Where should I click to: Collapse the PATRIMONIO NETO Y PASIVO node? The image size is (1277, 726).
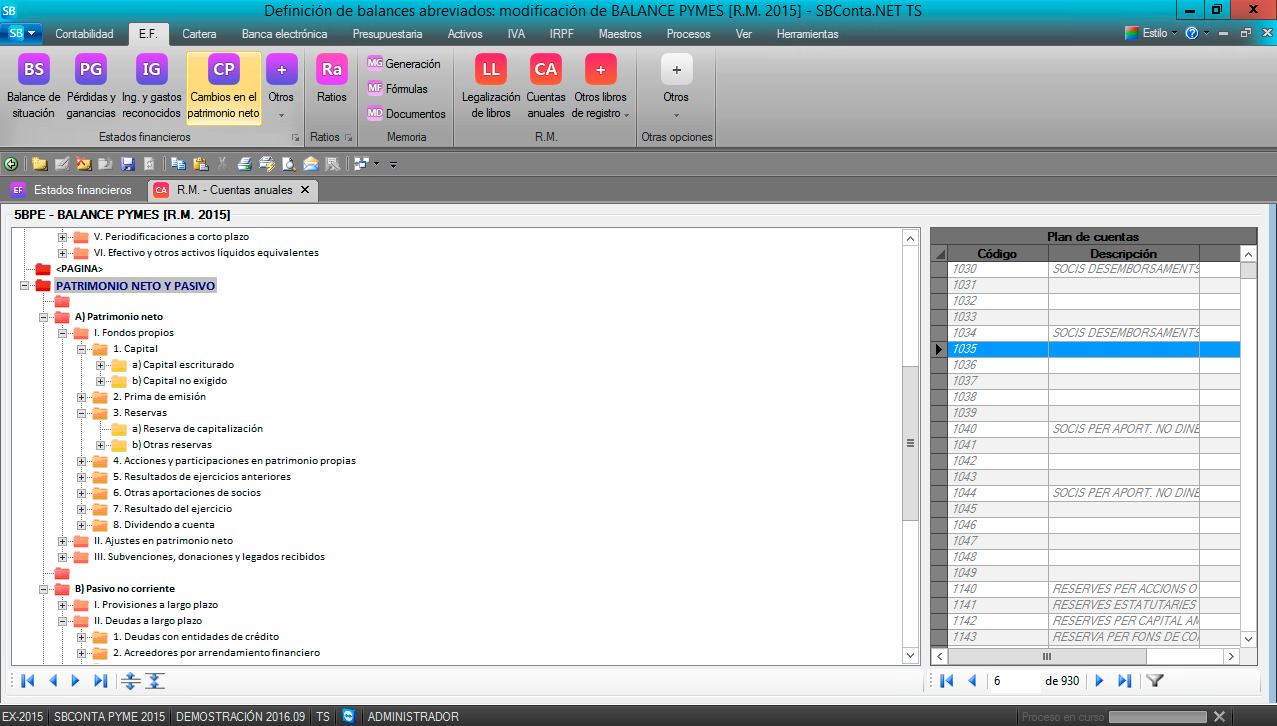(x=24, y=286)
